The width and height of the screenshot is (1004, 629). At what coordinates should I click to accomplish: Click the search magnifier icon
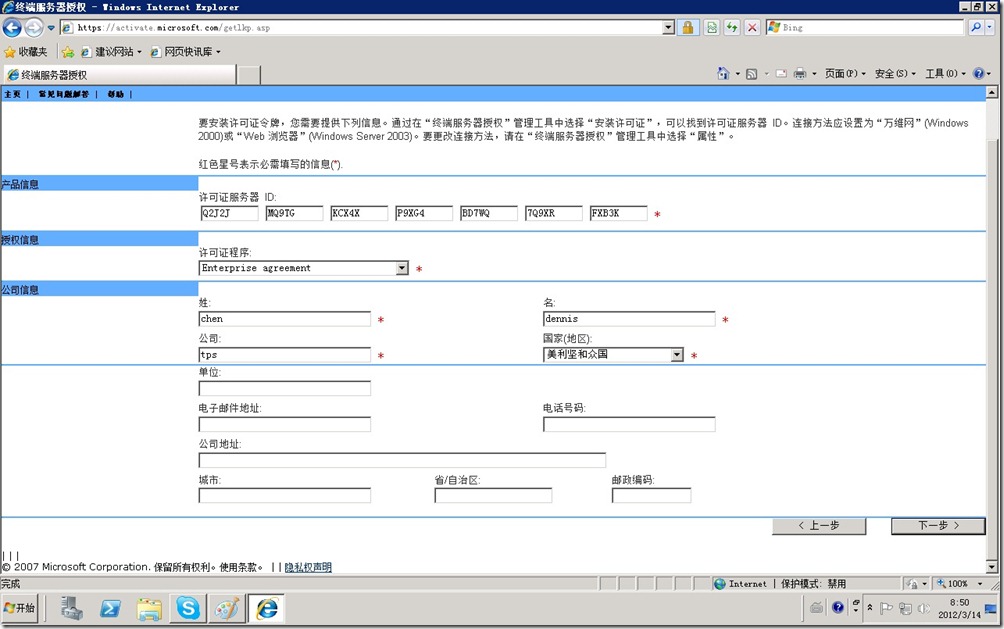click(x=975, y=28)
